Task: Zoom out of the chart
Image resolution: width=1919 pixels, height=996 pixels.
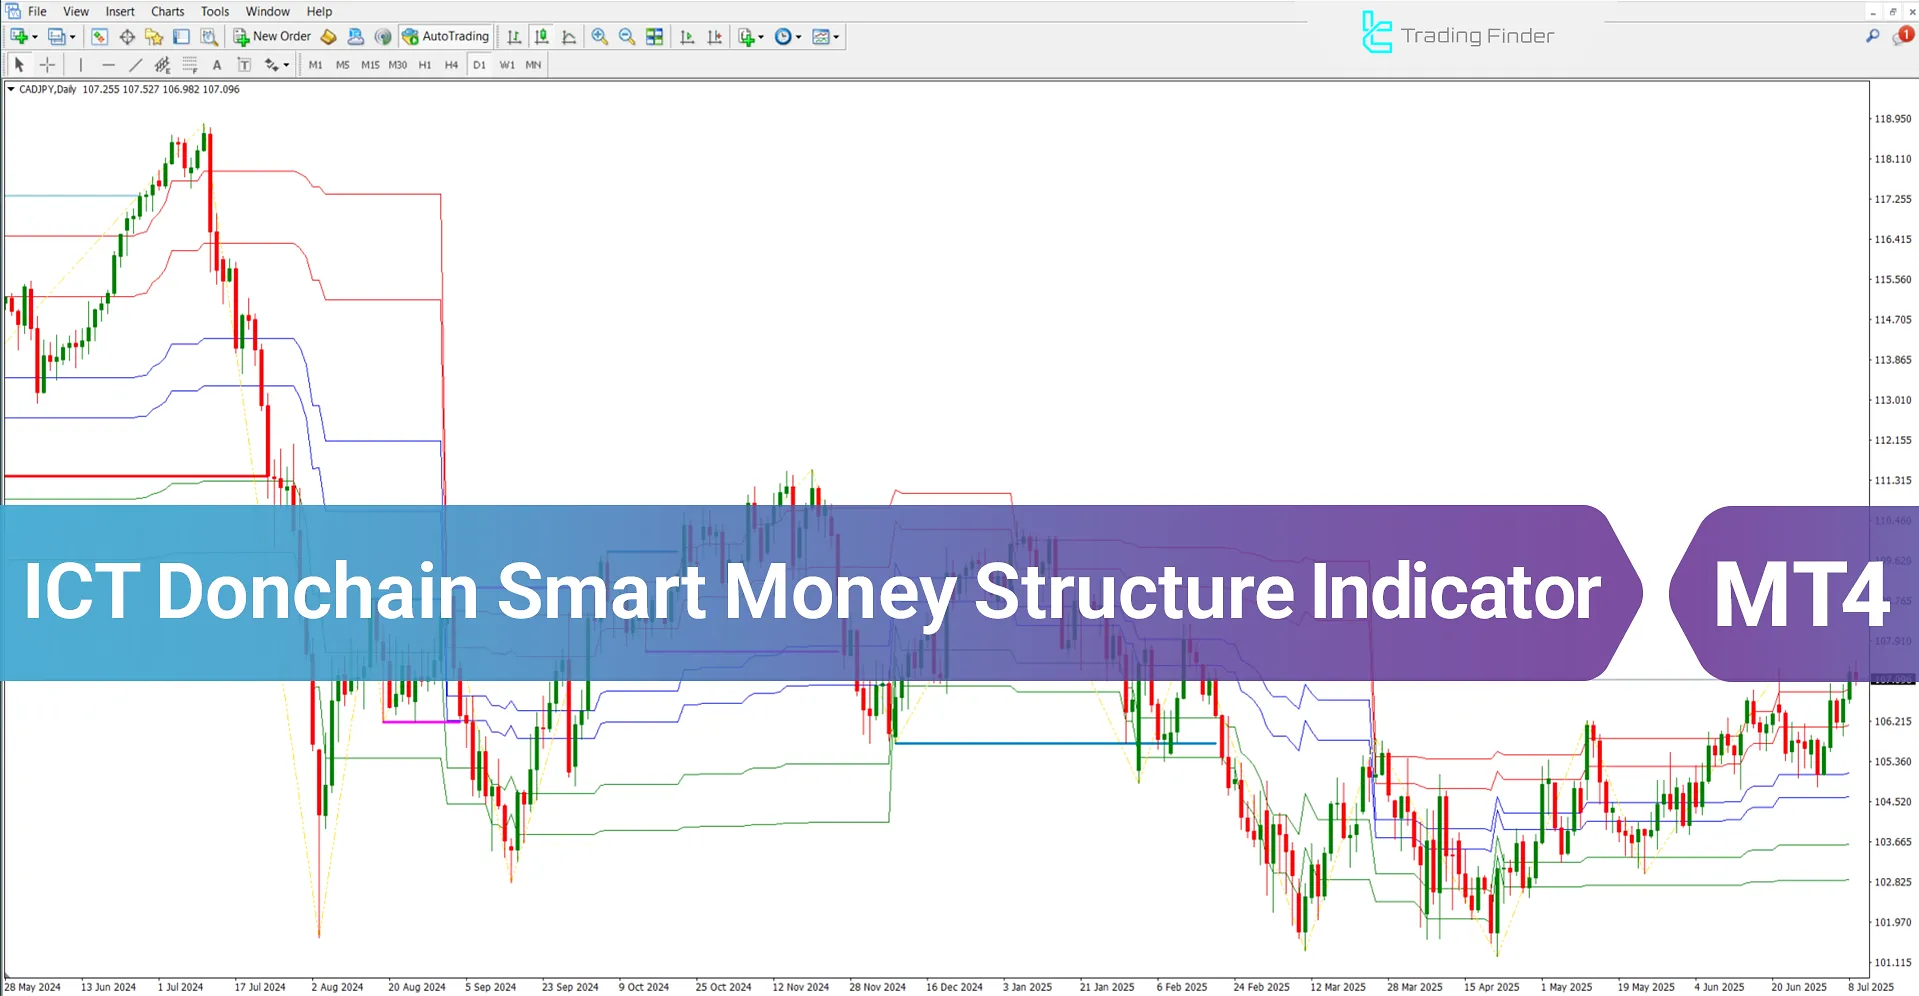Action: tap(627, 37)
